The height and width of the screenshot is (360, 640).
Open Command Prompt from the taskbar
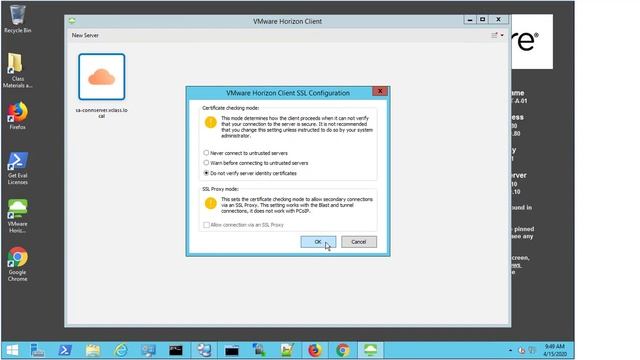pos(176,350)
